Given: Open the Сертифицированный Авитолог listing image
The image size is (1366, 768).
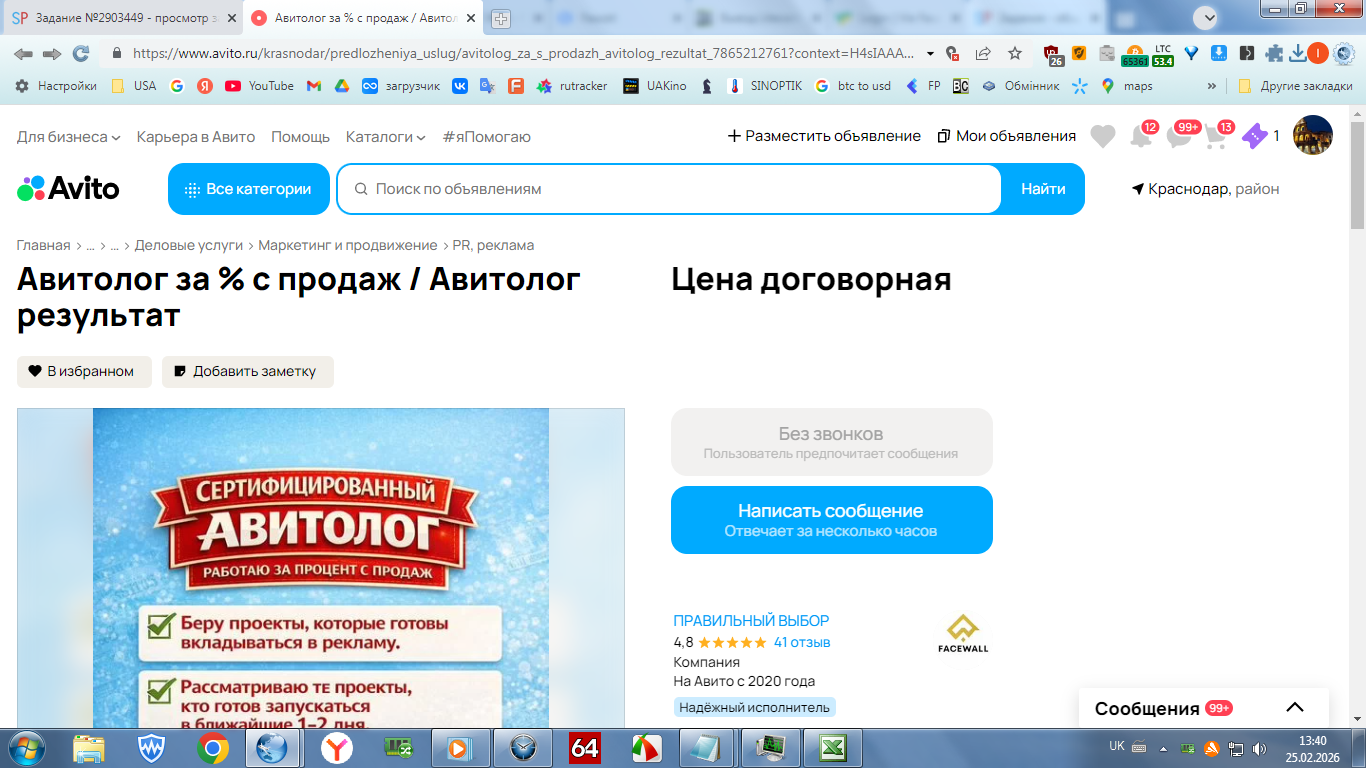Looking at the screenshot, I should click(x=321, y=568).
